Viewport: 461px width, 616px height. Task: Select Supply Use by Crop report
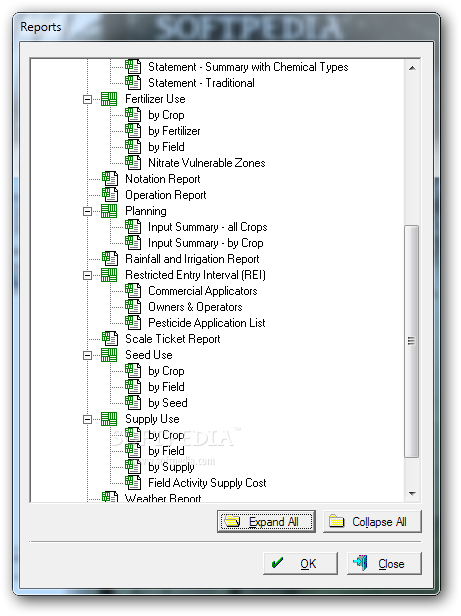[166, 435]
